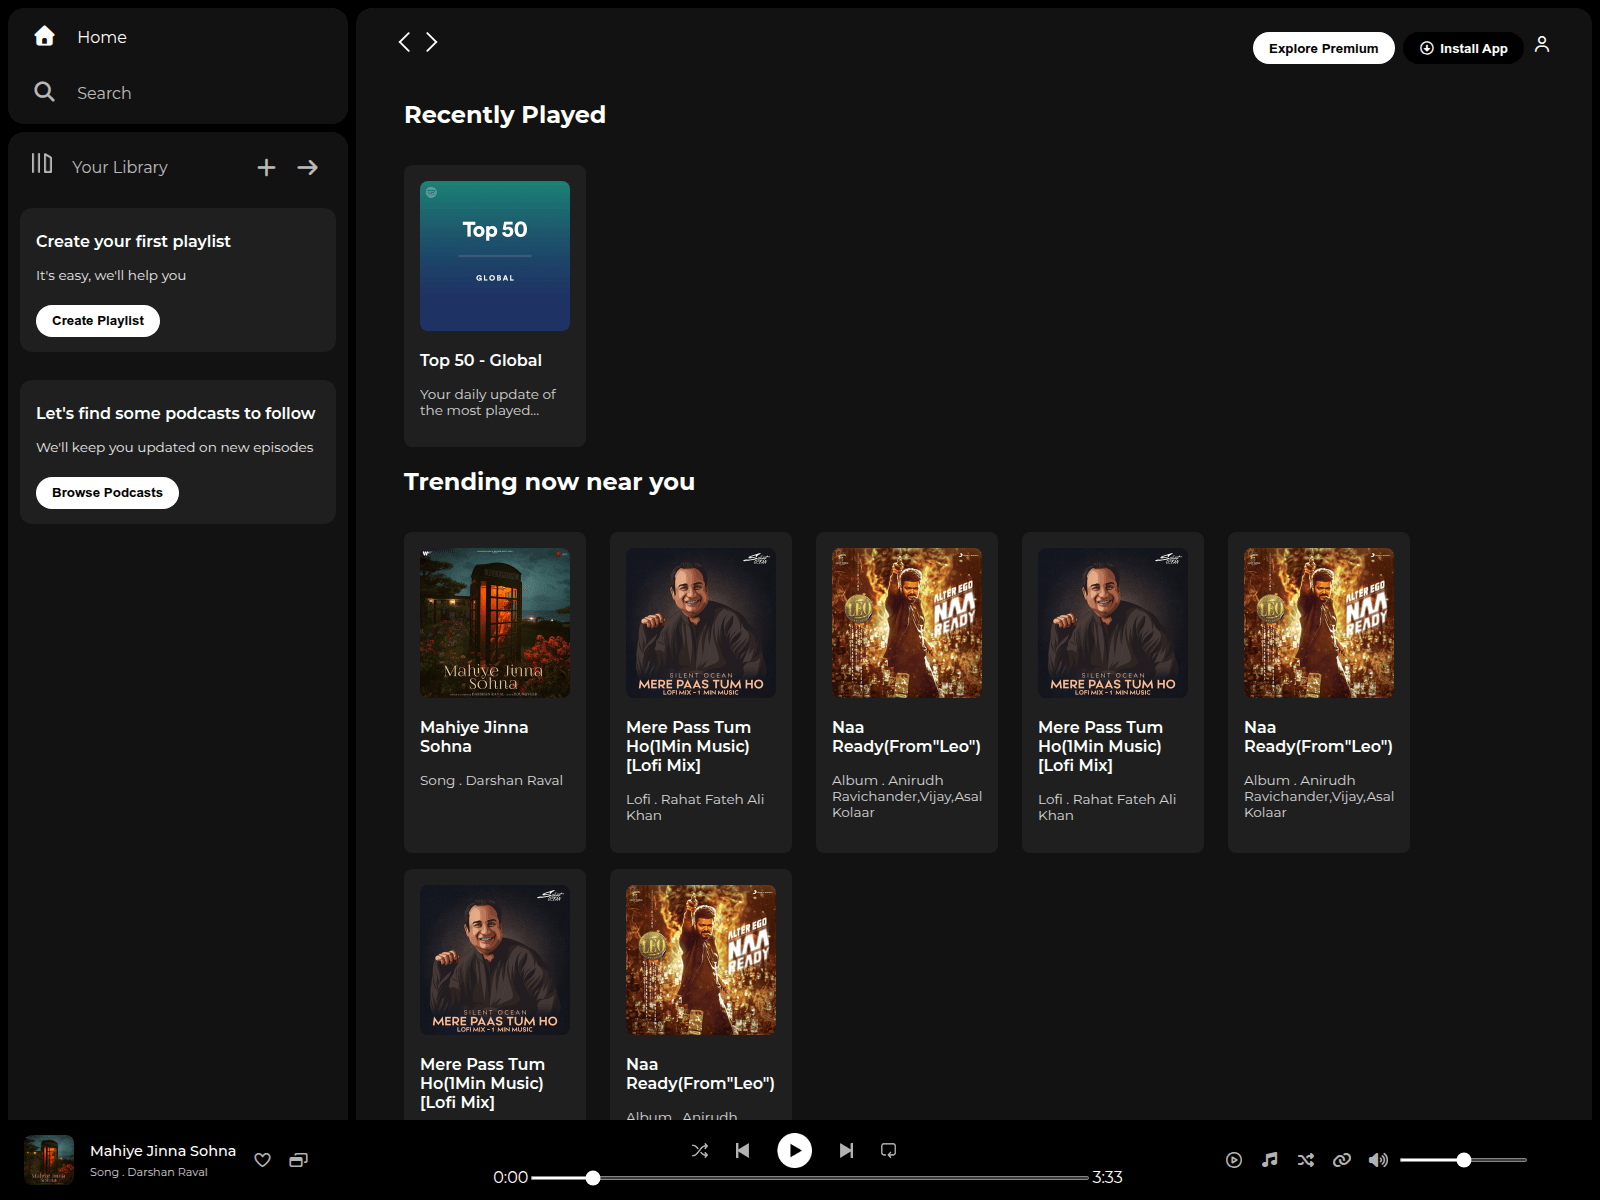Click the 'Recently Played' heading

[505, 115]
